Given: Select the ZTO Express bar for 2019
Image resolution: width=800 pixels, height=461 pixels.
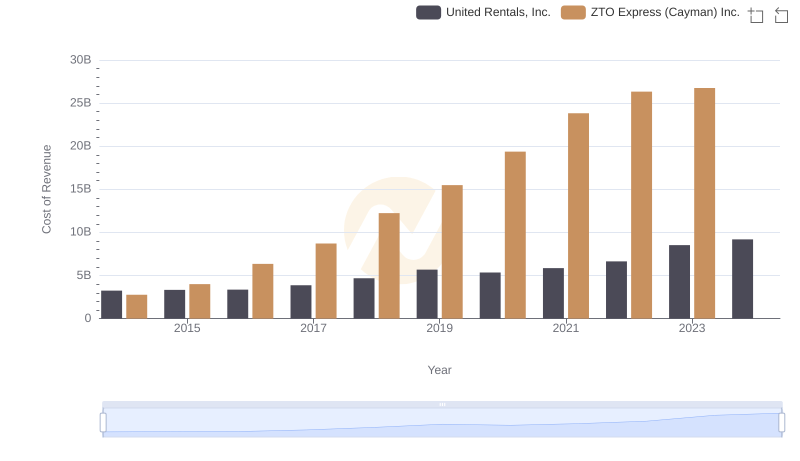Looking at the screenshot, I should [452, 251].
